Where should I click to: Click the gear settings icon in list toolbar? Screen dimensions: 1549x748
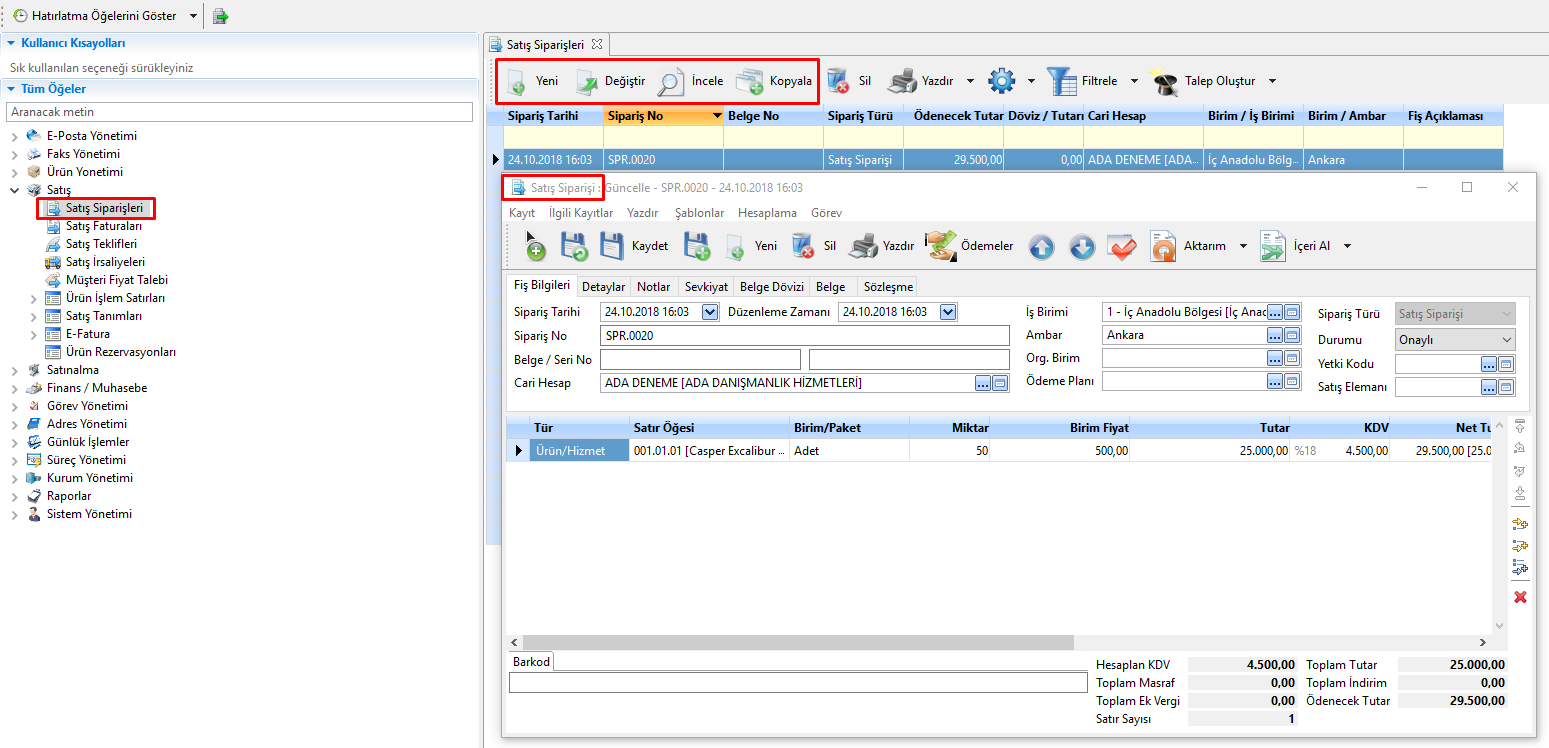click(x=1001, y=81)
